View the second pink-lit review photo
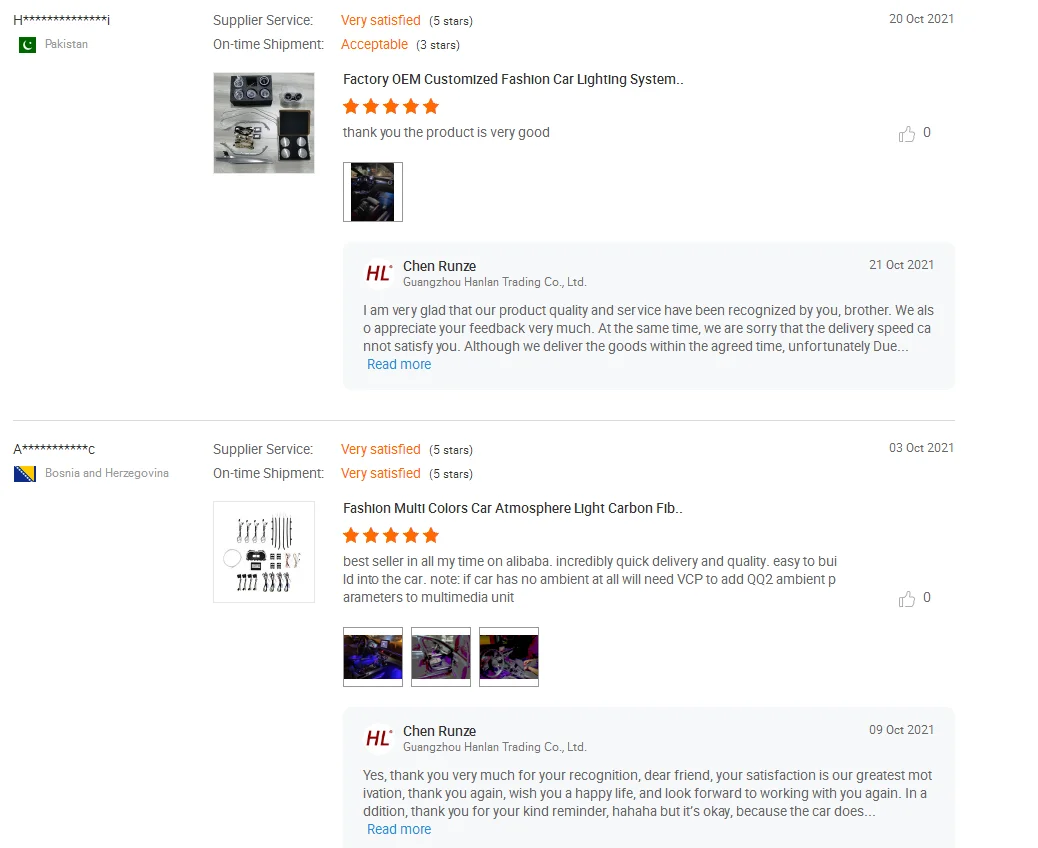The height and width of the screenshot is (848, 1038). [x=441, y=657]
